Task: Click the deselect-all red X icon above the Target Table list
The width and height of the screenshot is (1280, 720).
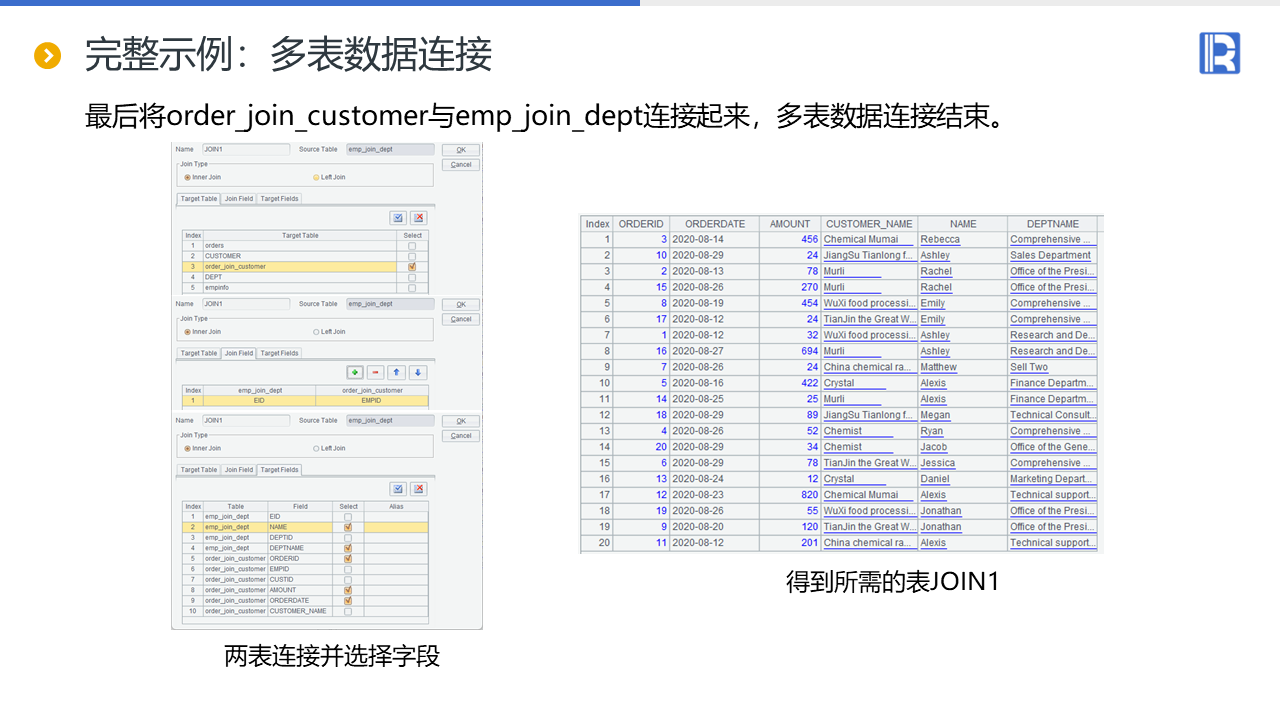Action: click(x=418, y=218)
